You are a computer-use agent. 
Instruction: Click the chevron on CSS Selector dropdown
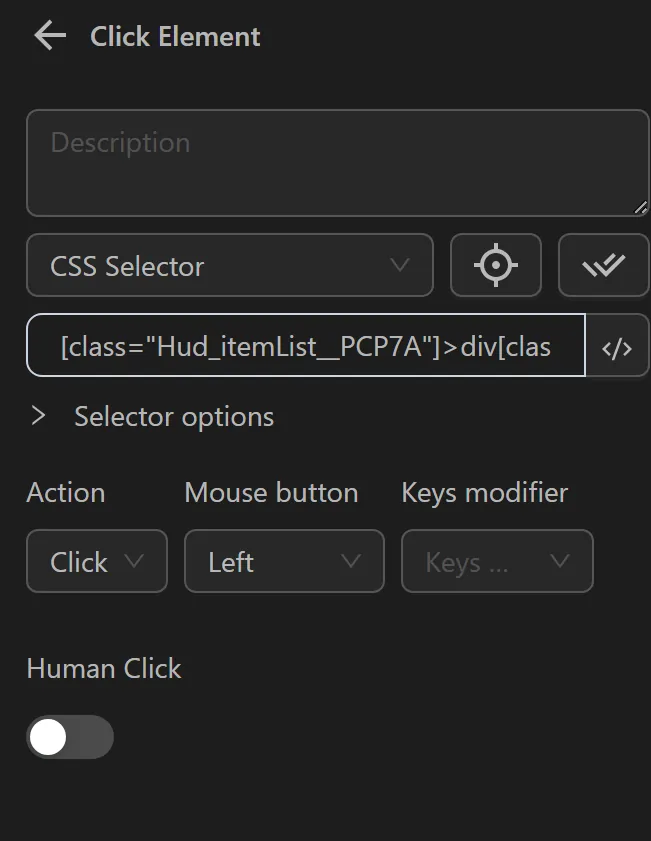401,266
